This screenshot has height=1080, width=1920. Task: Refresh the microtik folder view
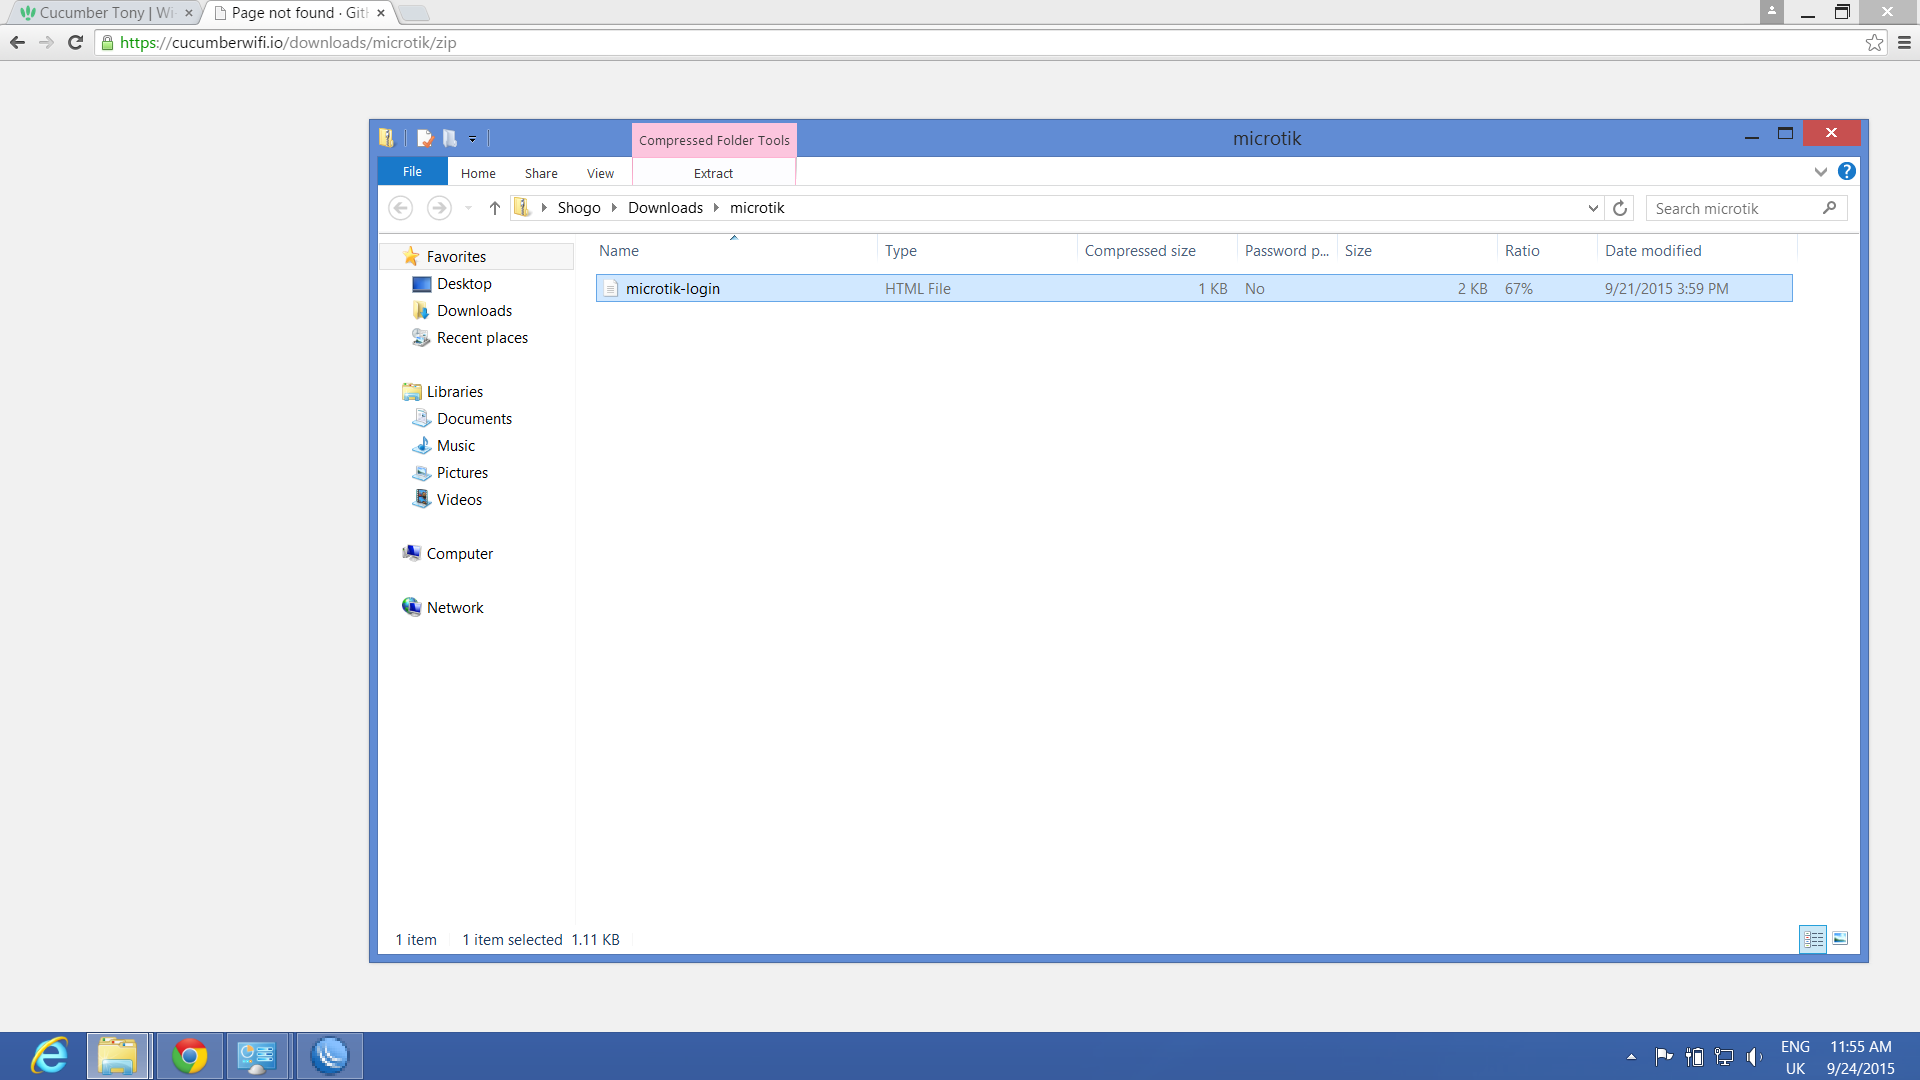1620,208
